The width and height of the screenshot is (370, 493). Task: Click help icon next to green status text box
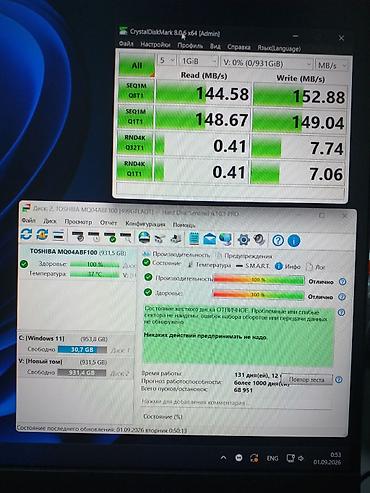(341, 312)
